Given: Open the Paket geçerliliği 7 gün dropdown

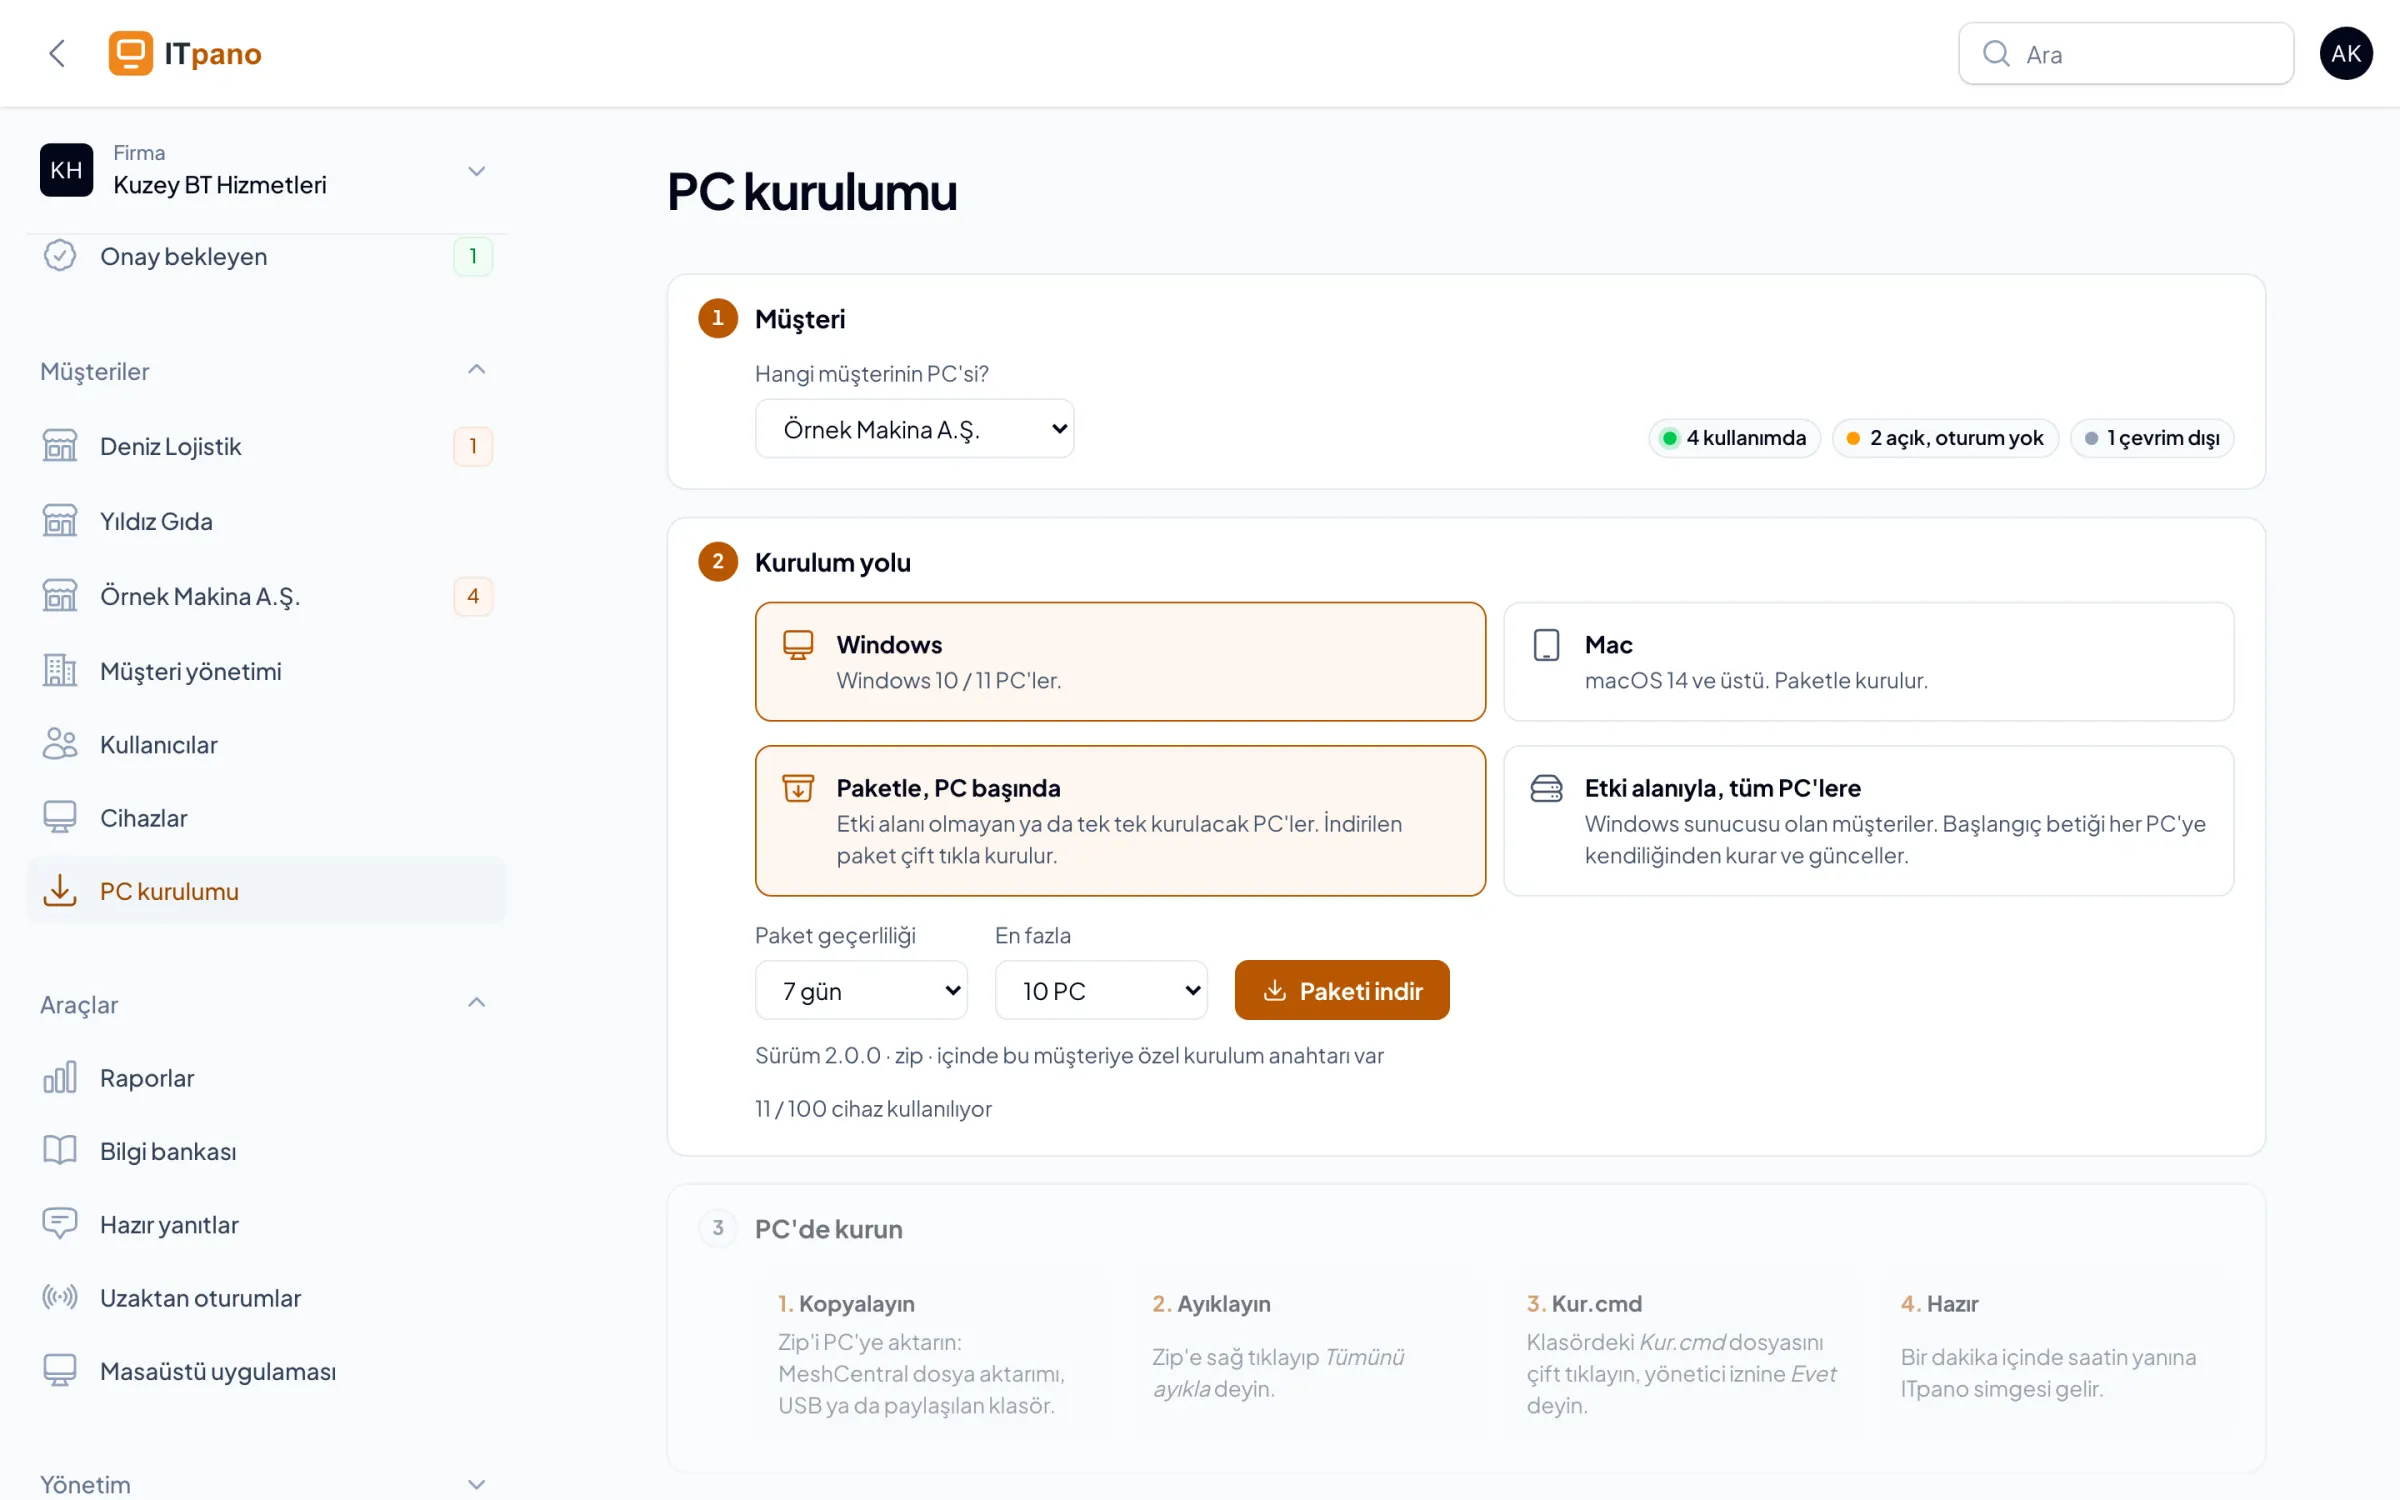Looking at the screenshot, I should pyautogui.click(x=861, y=990).
